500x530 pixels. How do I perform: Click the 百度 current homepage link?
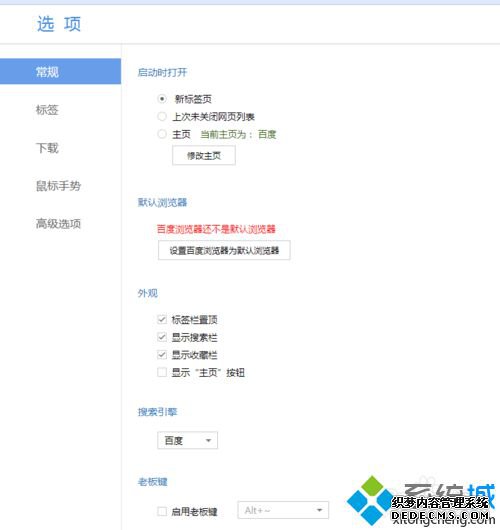click(x=267, y=135)
